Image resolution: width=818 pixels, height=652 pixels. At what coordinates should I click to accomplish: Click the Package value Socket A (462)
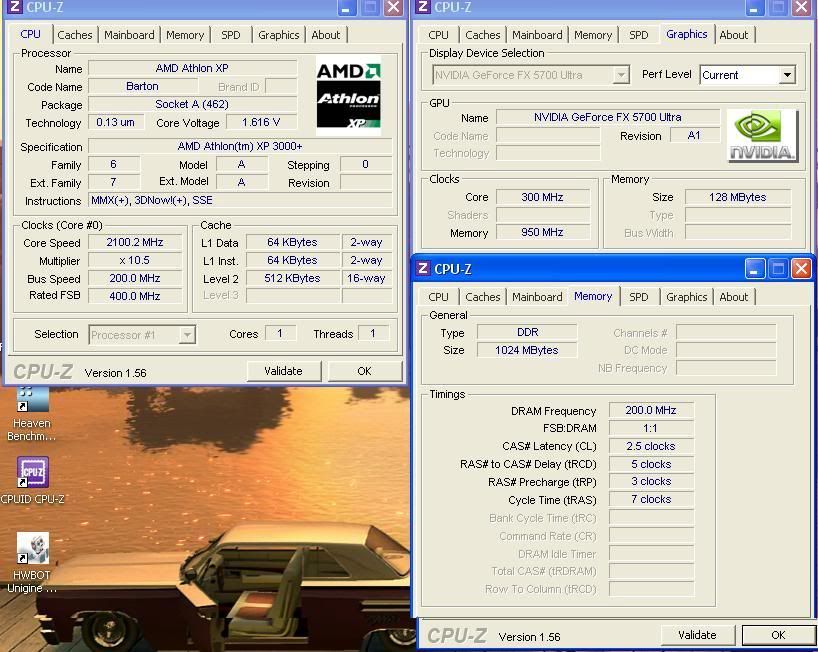[192, 104]
